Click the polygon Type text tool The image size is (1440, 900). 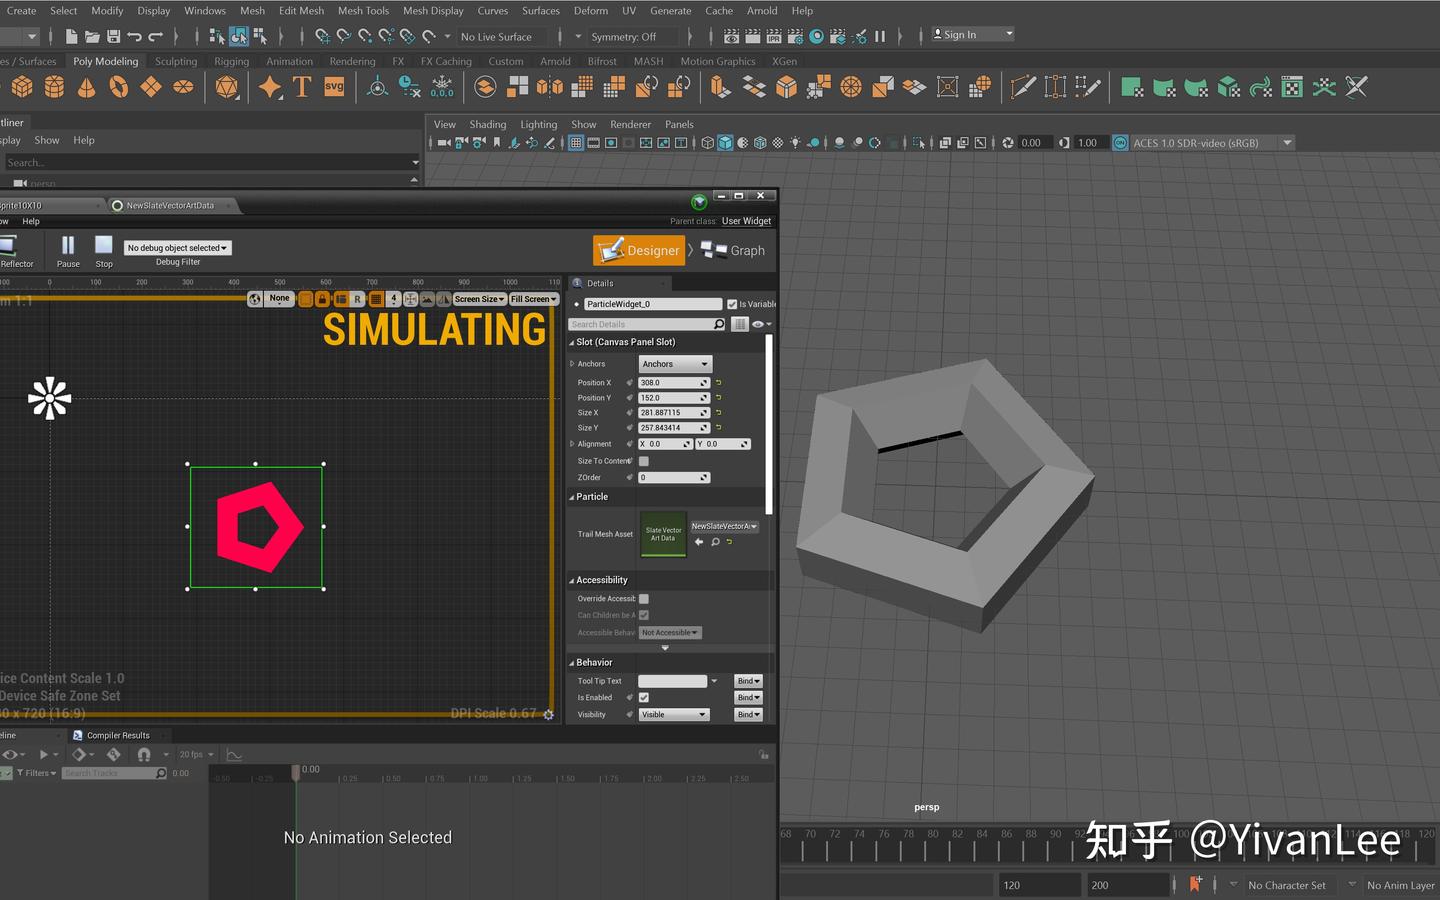pyautogui.click(x=302, y=88)
